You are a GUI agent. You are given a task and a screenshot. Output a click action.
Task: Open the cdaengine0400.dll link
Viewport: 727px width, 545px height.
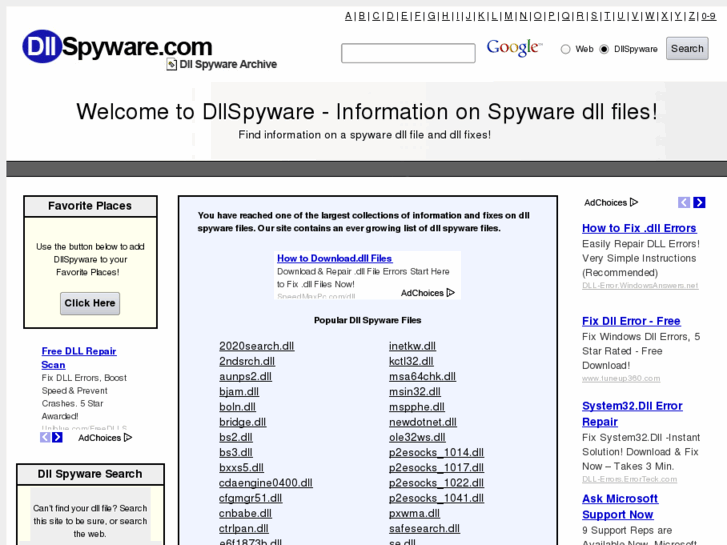point(266,483)
